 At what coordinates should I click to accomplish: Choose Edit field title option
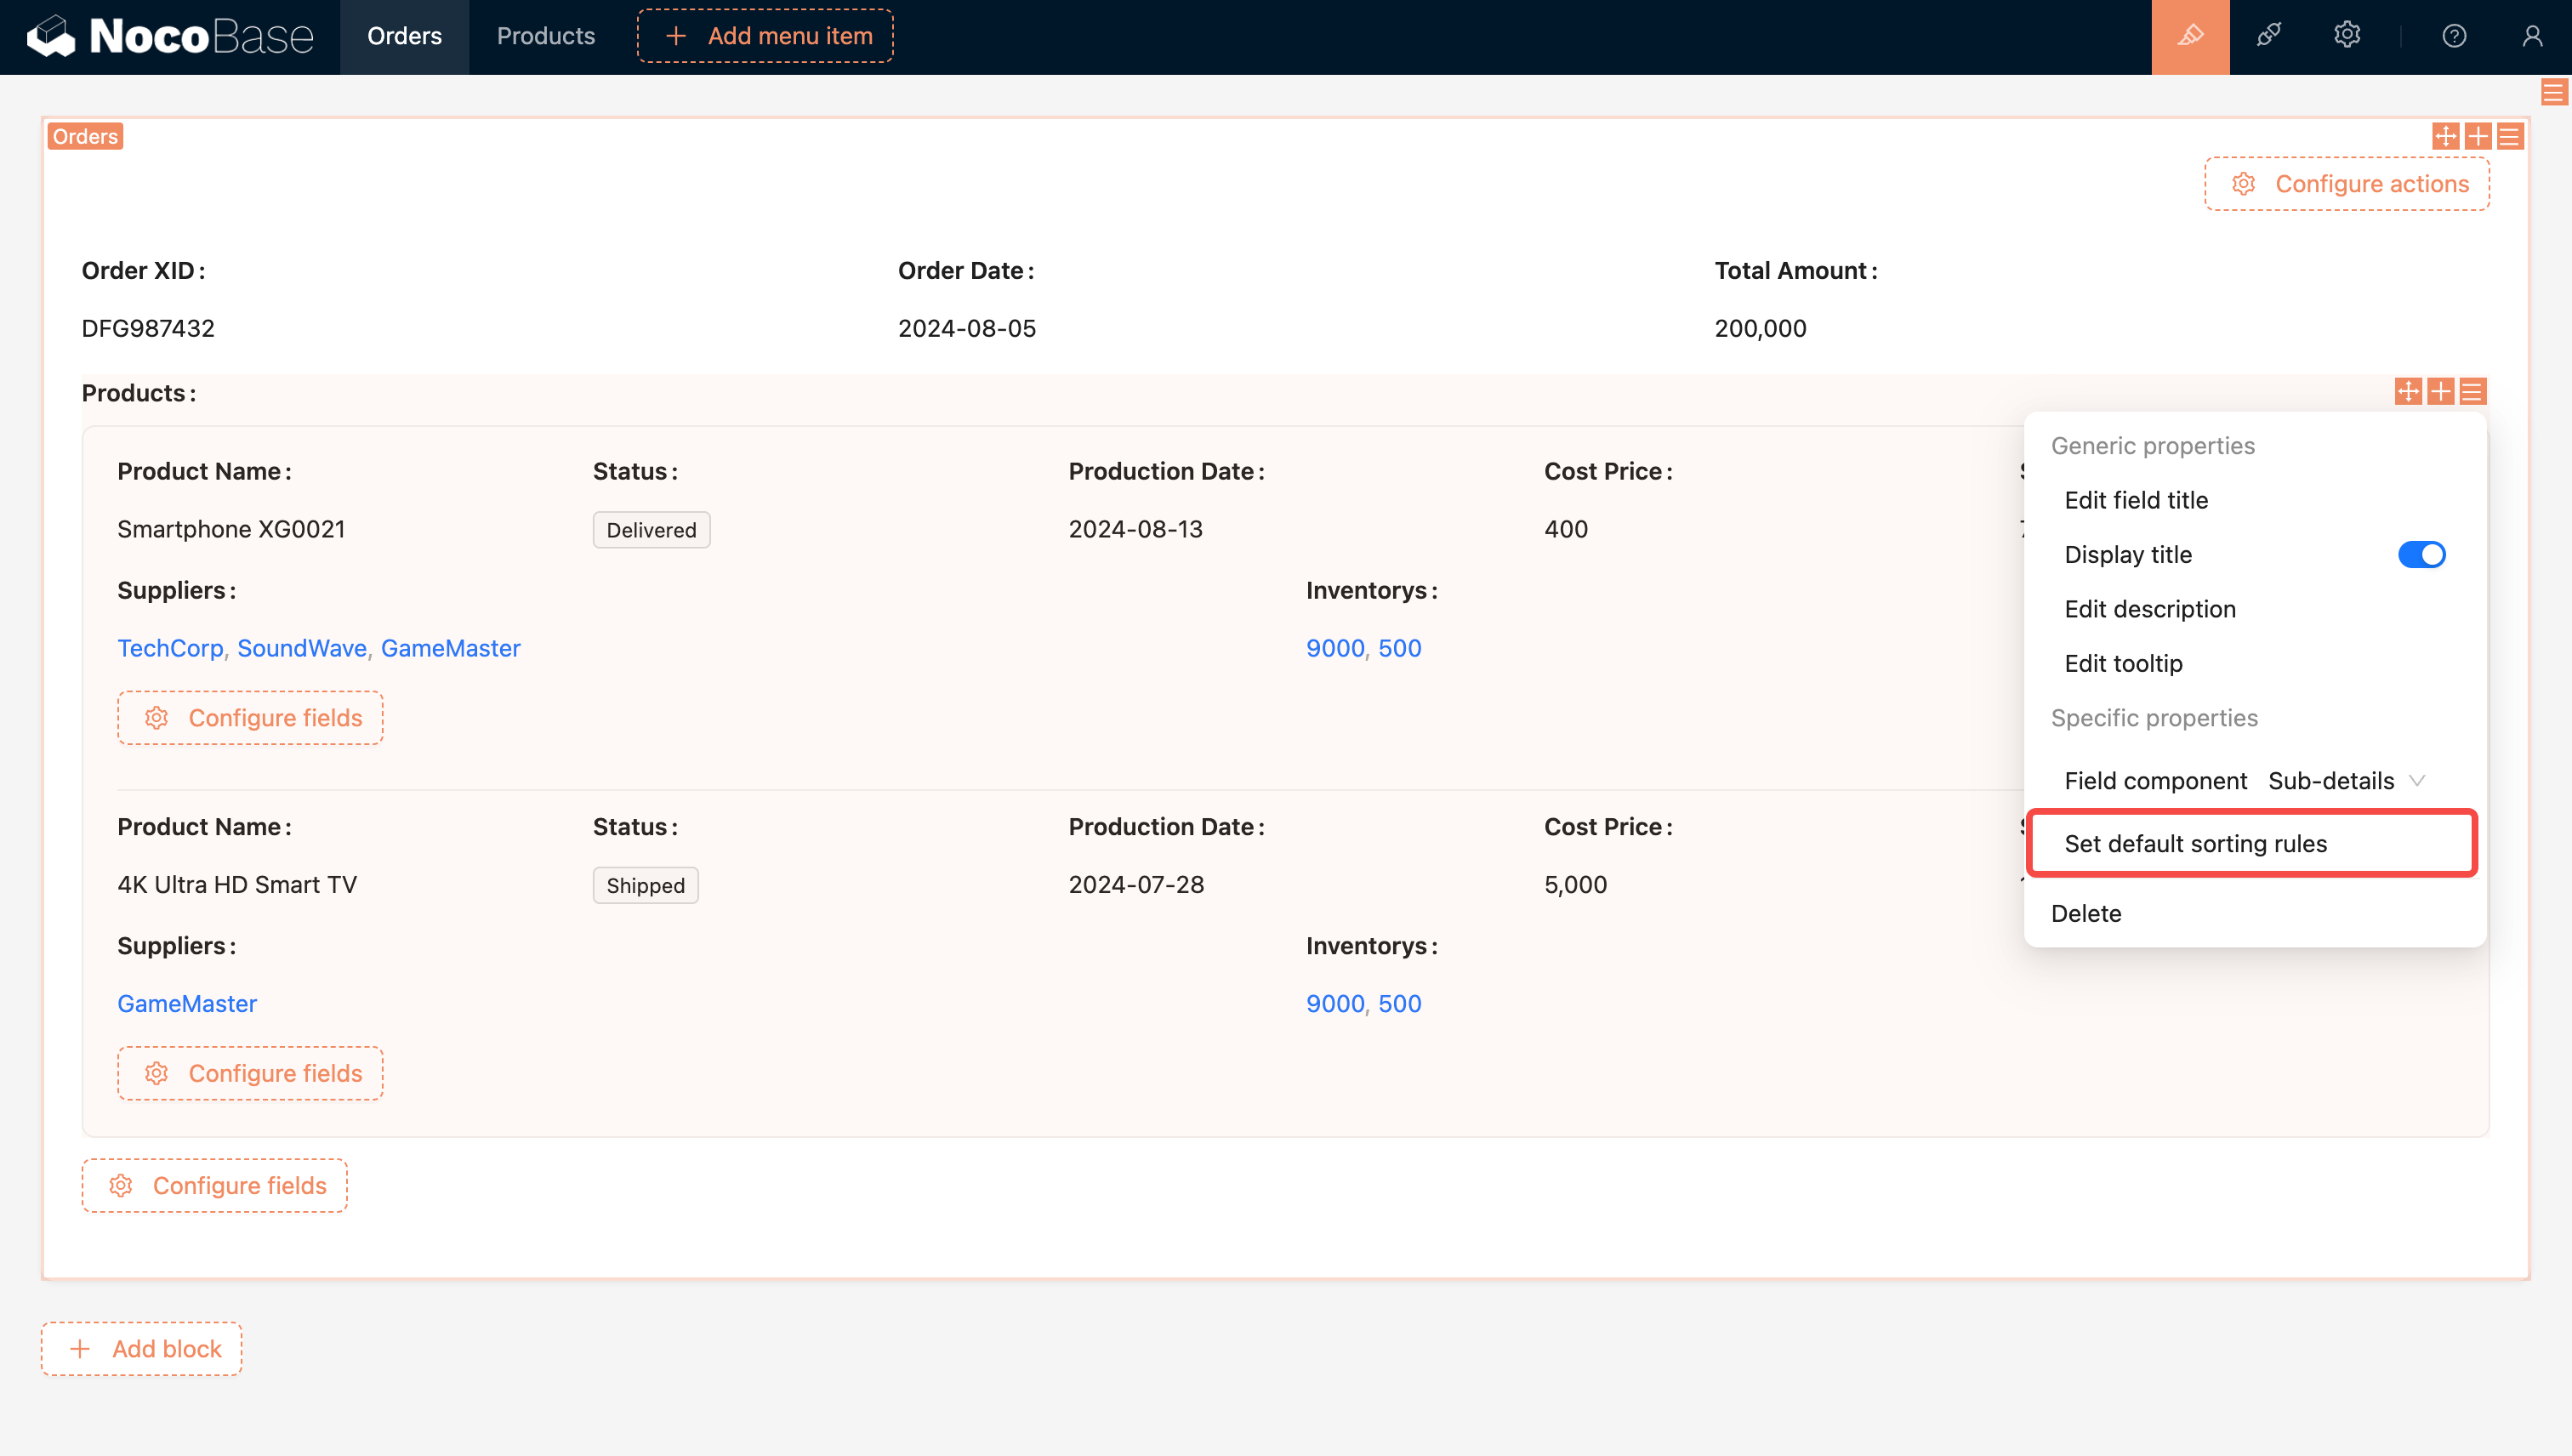point(2136,500)
